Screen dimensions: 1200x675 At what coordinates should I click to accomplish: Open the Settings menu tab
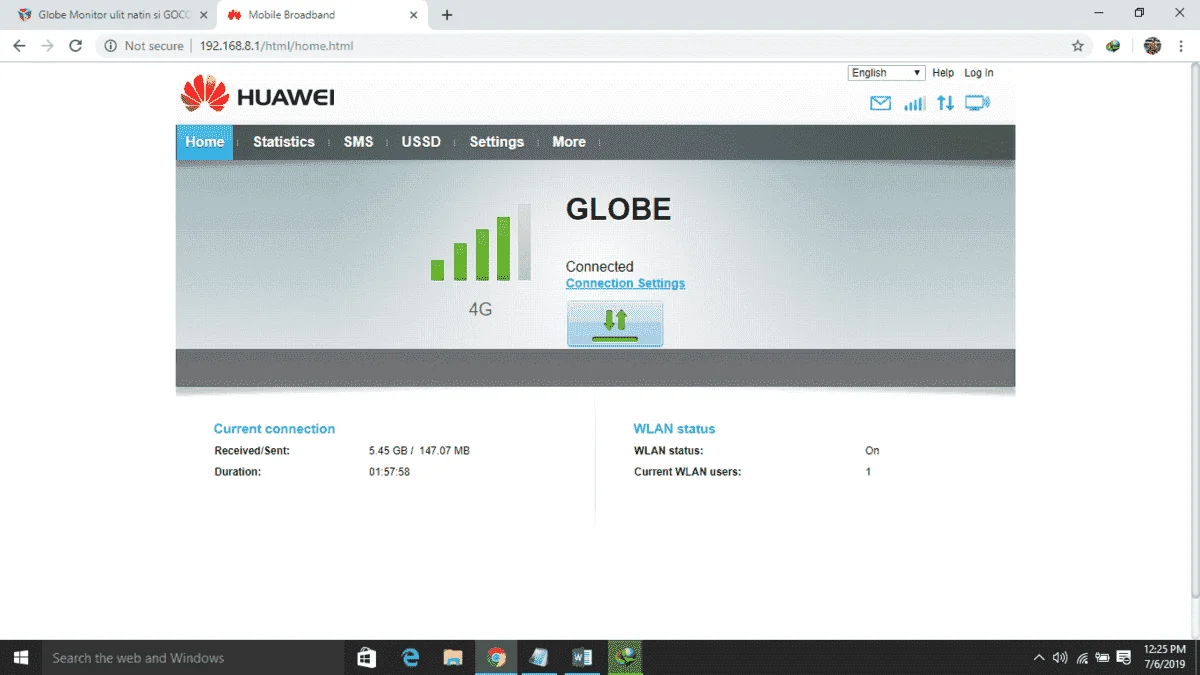(x=497, y=142)
